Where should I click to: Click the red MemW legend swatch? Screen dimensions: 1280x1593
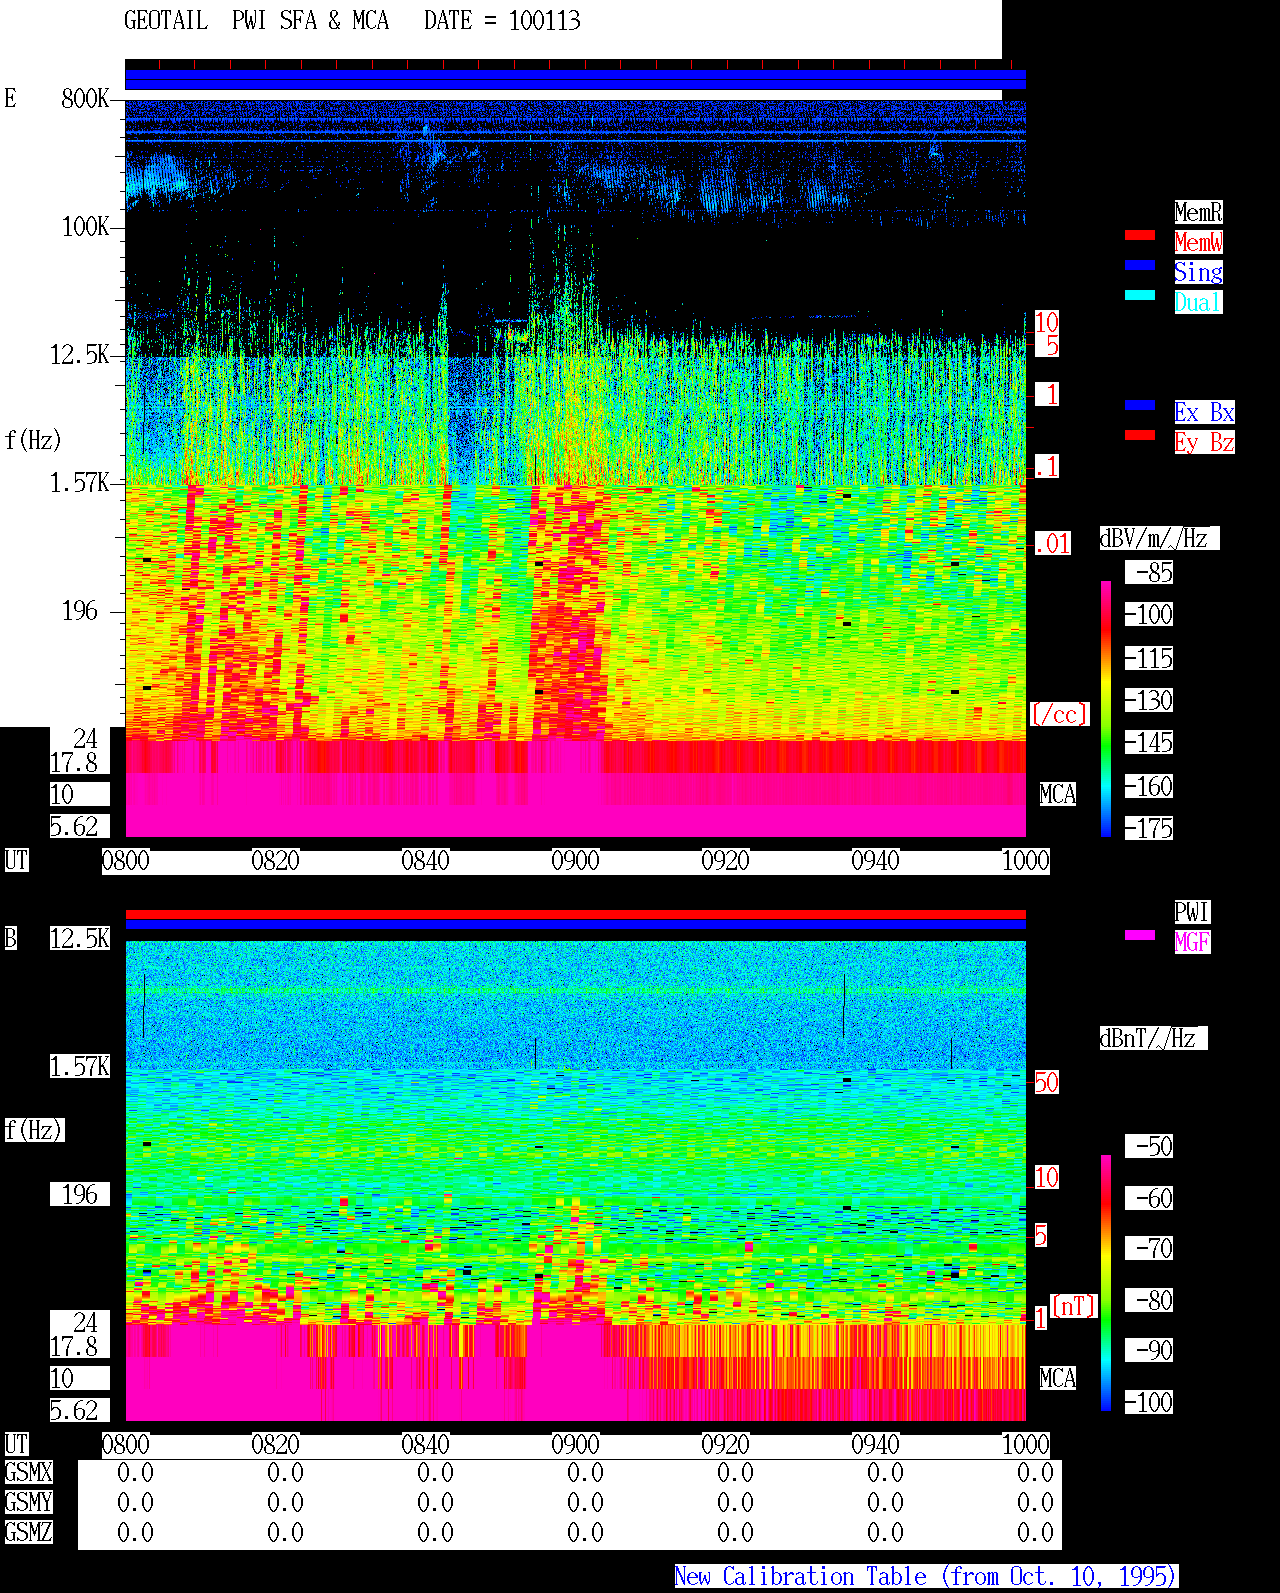pyautogui.click(x=1139, y=235)
